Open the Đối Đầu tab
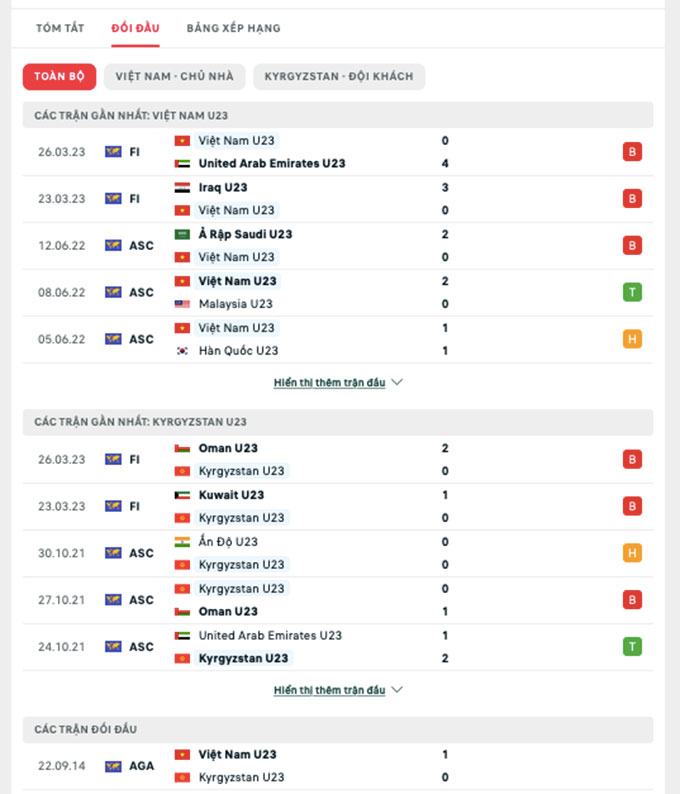 tap(135, 28)
